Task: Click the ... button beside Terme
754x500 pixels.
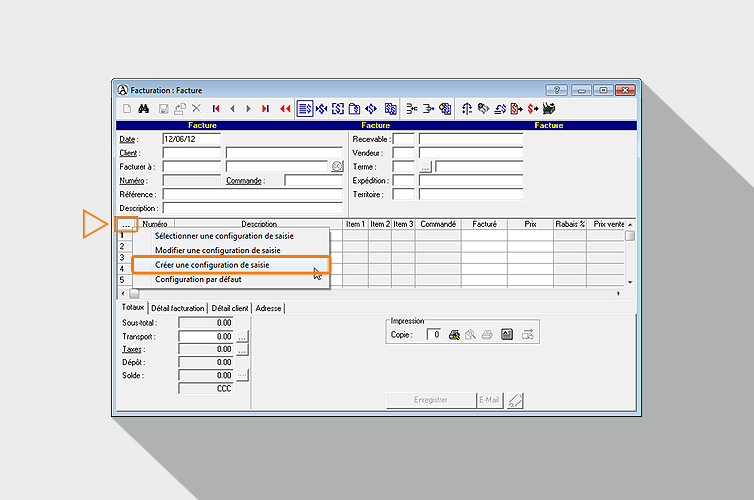Action: 426,167
